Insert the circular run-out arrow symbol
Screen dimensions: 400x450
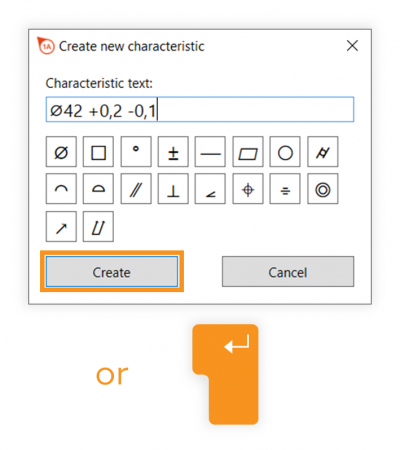tap(61, 226)
